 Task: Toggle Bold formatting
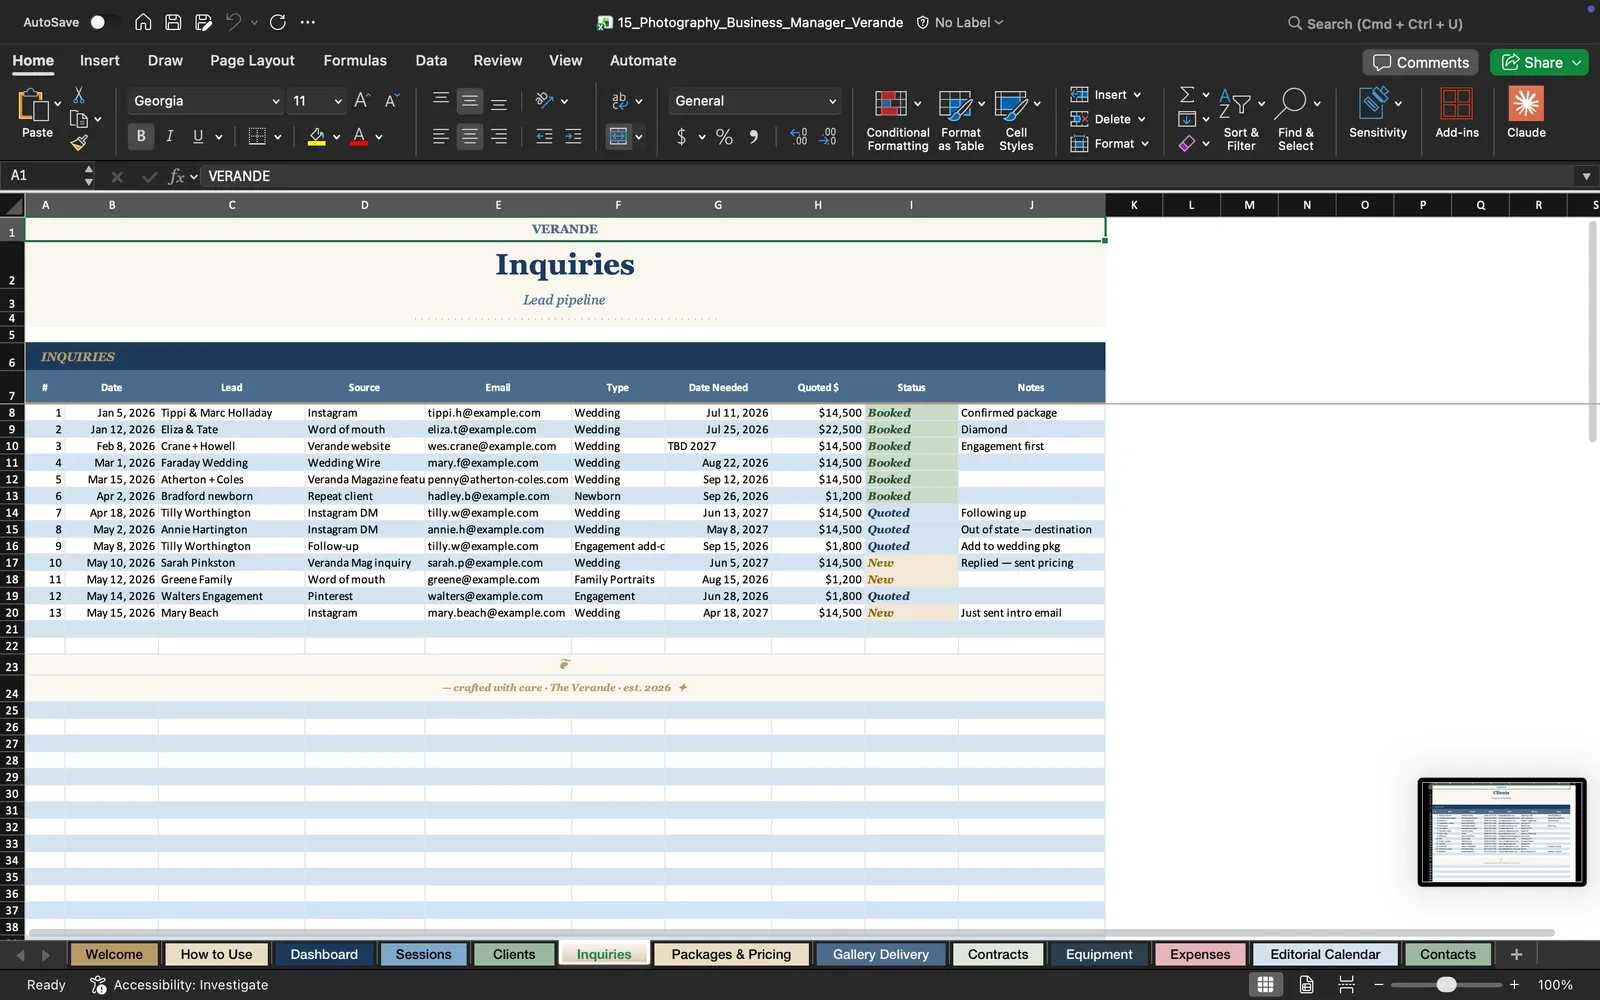click(141, 136)
